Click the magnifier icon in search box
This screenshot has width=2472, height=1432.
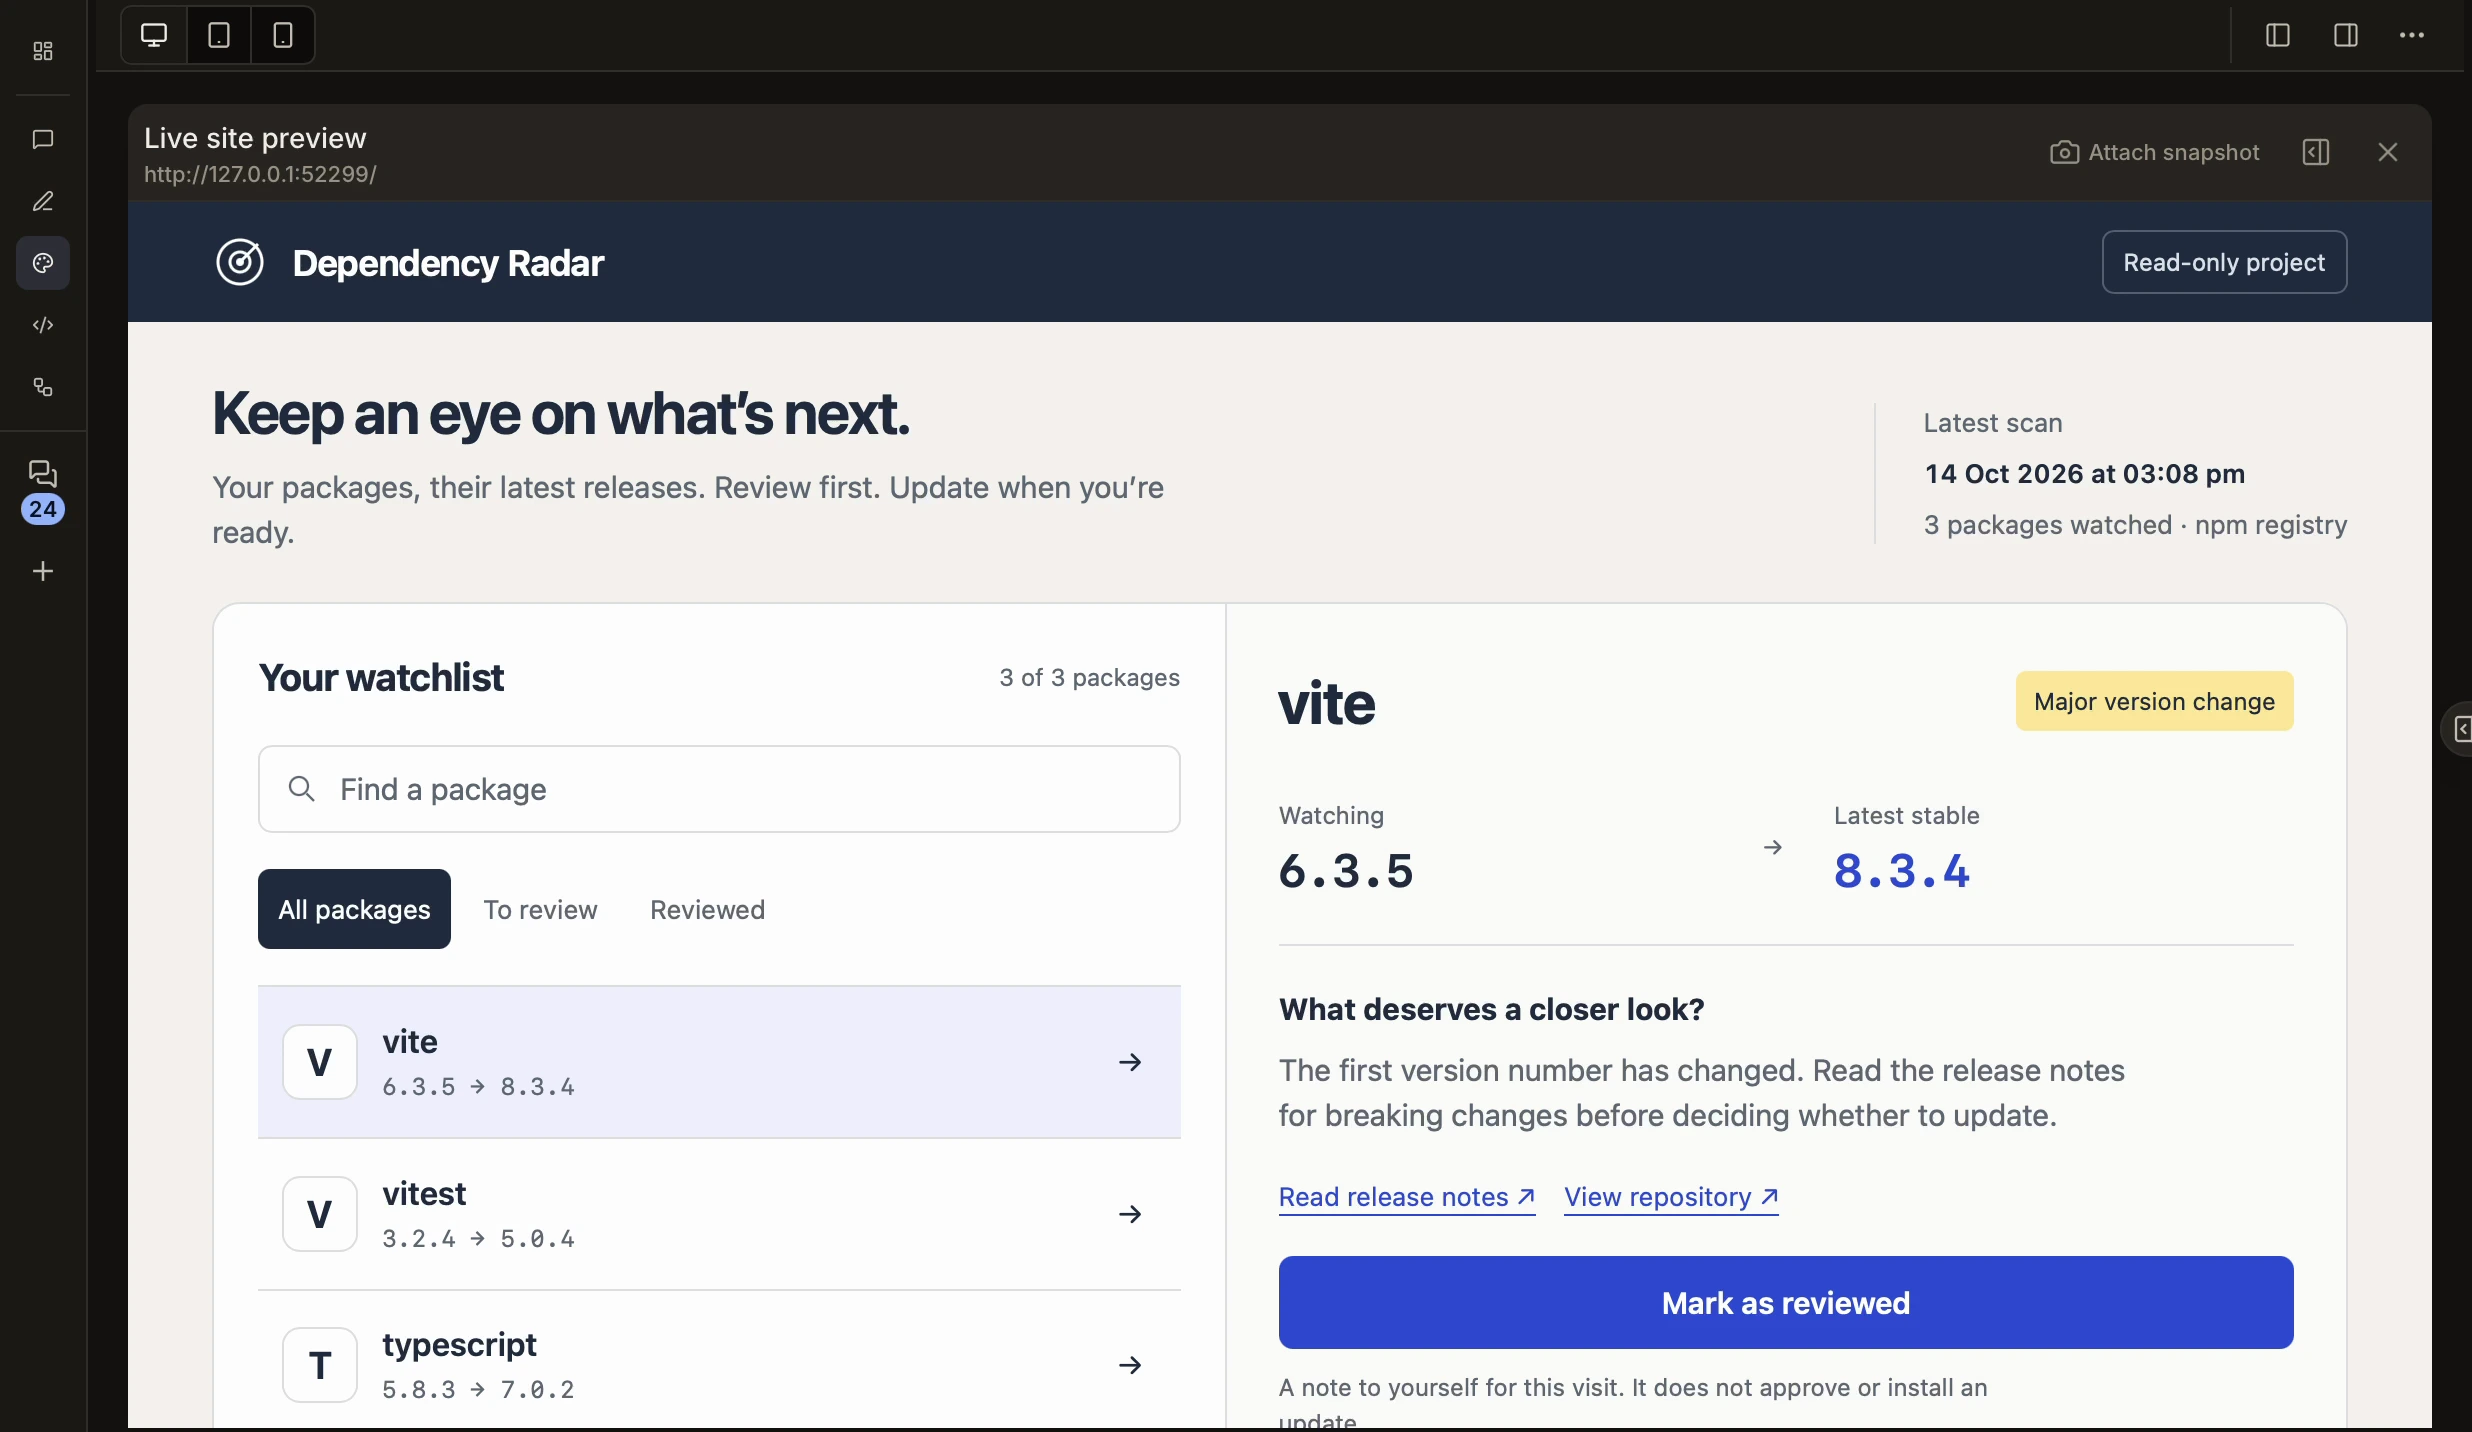301,789
